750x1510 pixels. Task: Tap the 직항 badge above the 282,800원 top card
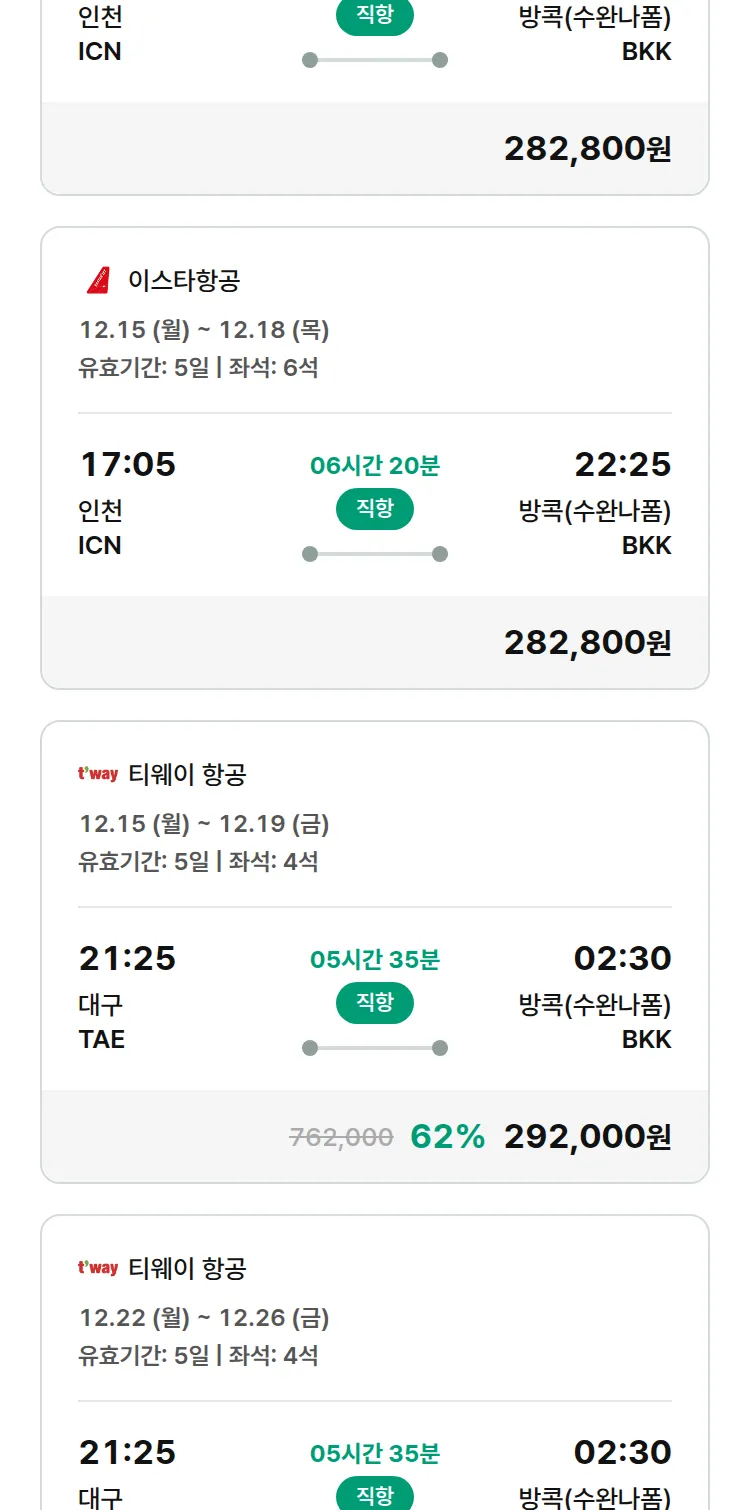tap(375, 17)
